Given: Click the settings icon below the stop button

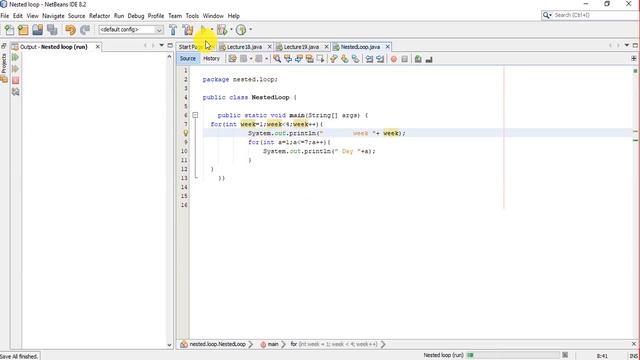Looking at the screenshot, I should (16, 92).
